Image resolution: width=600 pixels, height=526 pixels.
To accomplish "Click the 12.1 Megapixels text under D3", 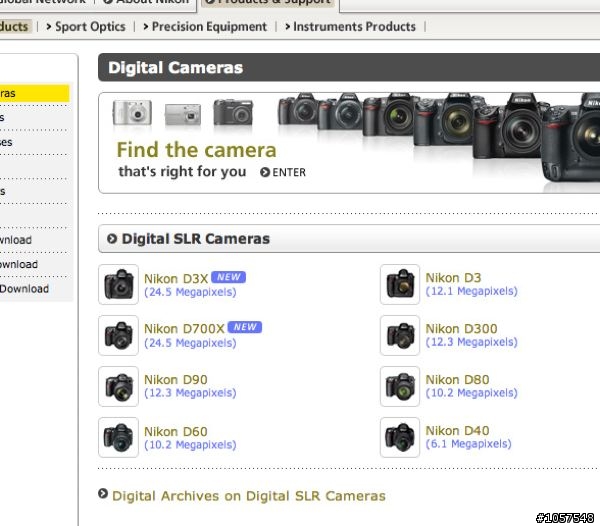I will [471, 291].
